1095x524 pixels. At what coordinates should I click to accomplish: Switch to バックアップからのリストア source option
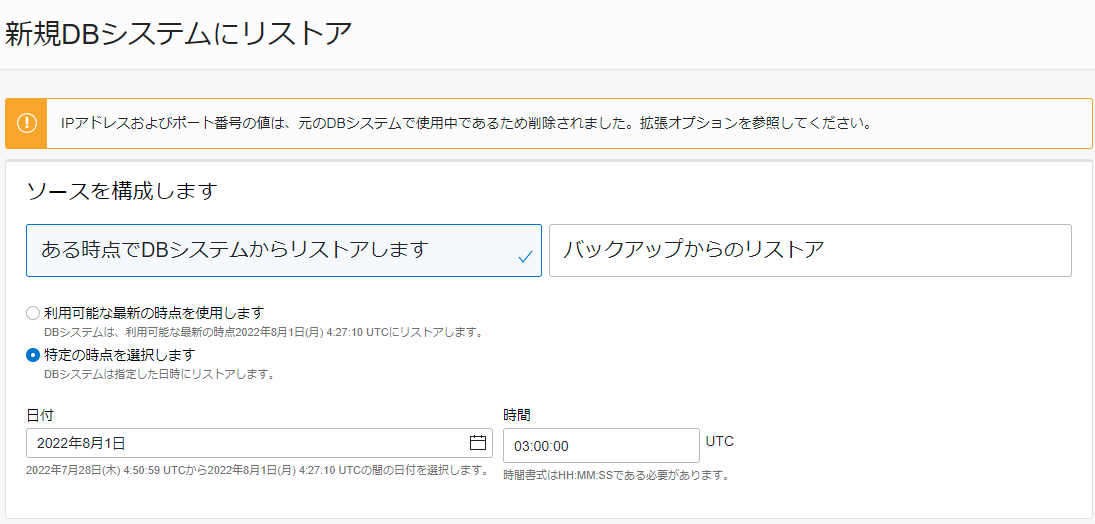tap(810, 250)
